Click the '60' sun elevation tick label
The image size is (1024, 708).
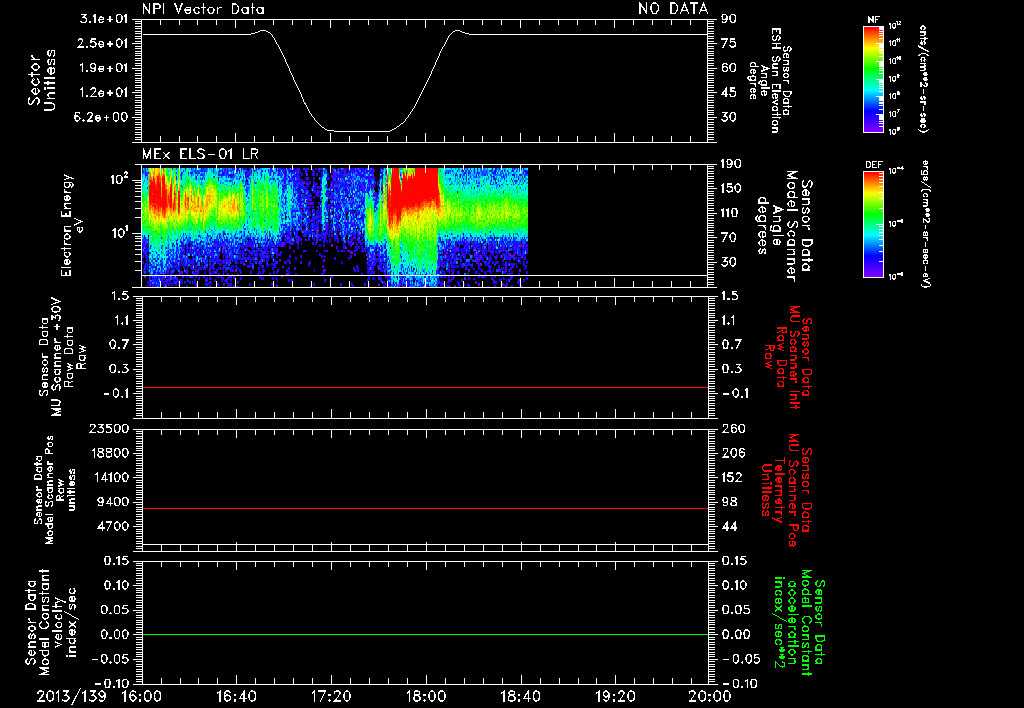point(729,68)
